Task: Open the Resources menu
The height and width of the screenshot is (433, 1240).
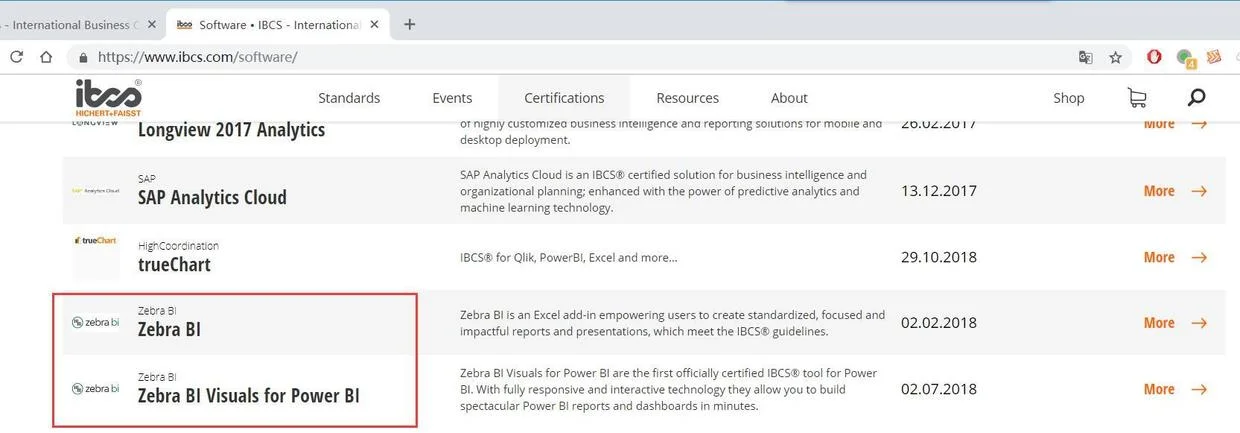Action: (687, 98)
